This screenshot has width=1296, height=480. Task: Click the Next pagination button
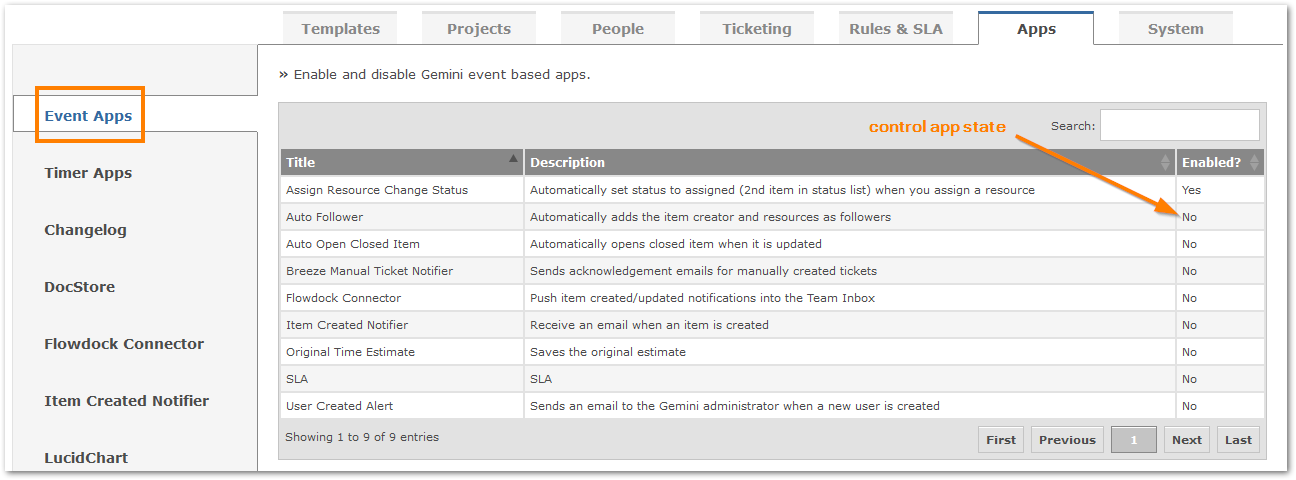coord(1187,440)
